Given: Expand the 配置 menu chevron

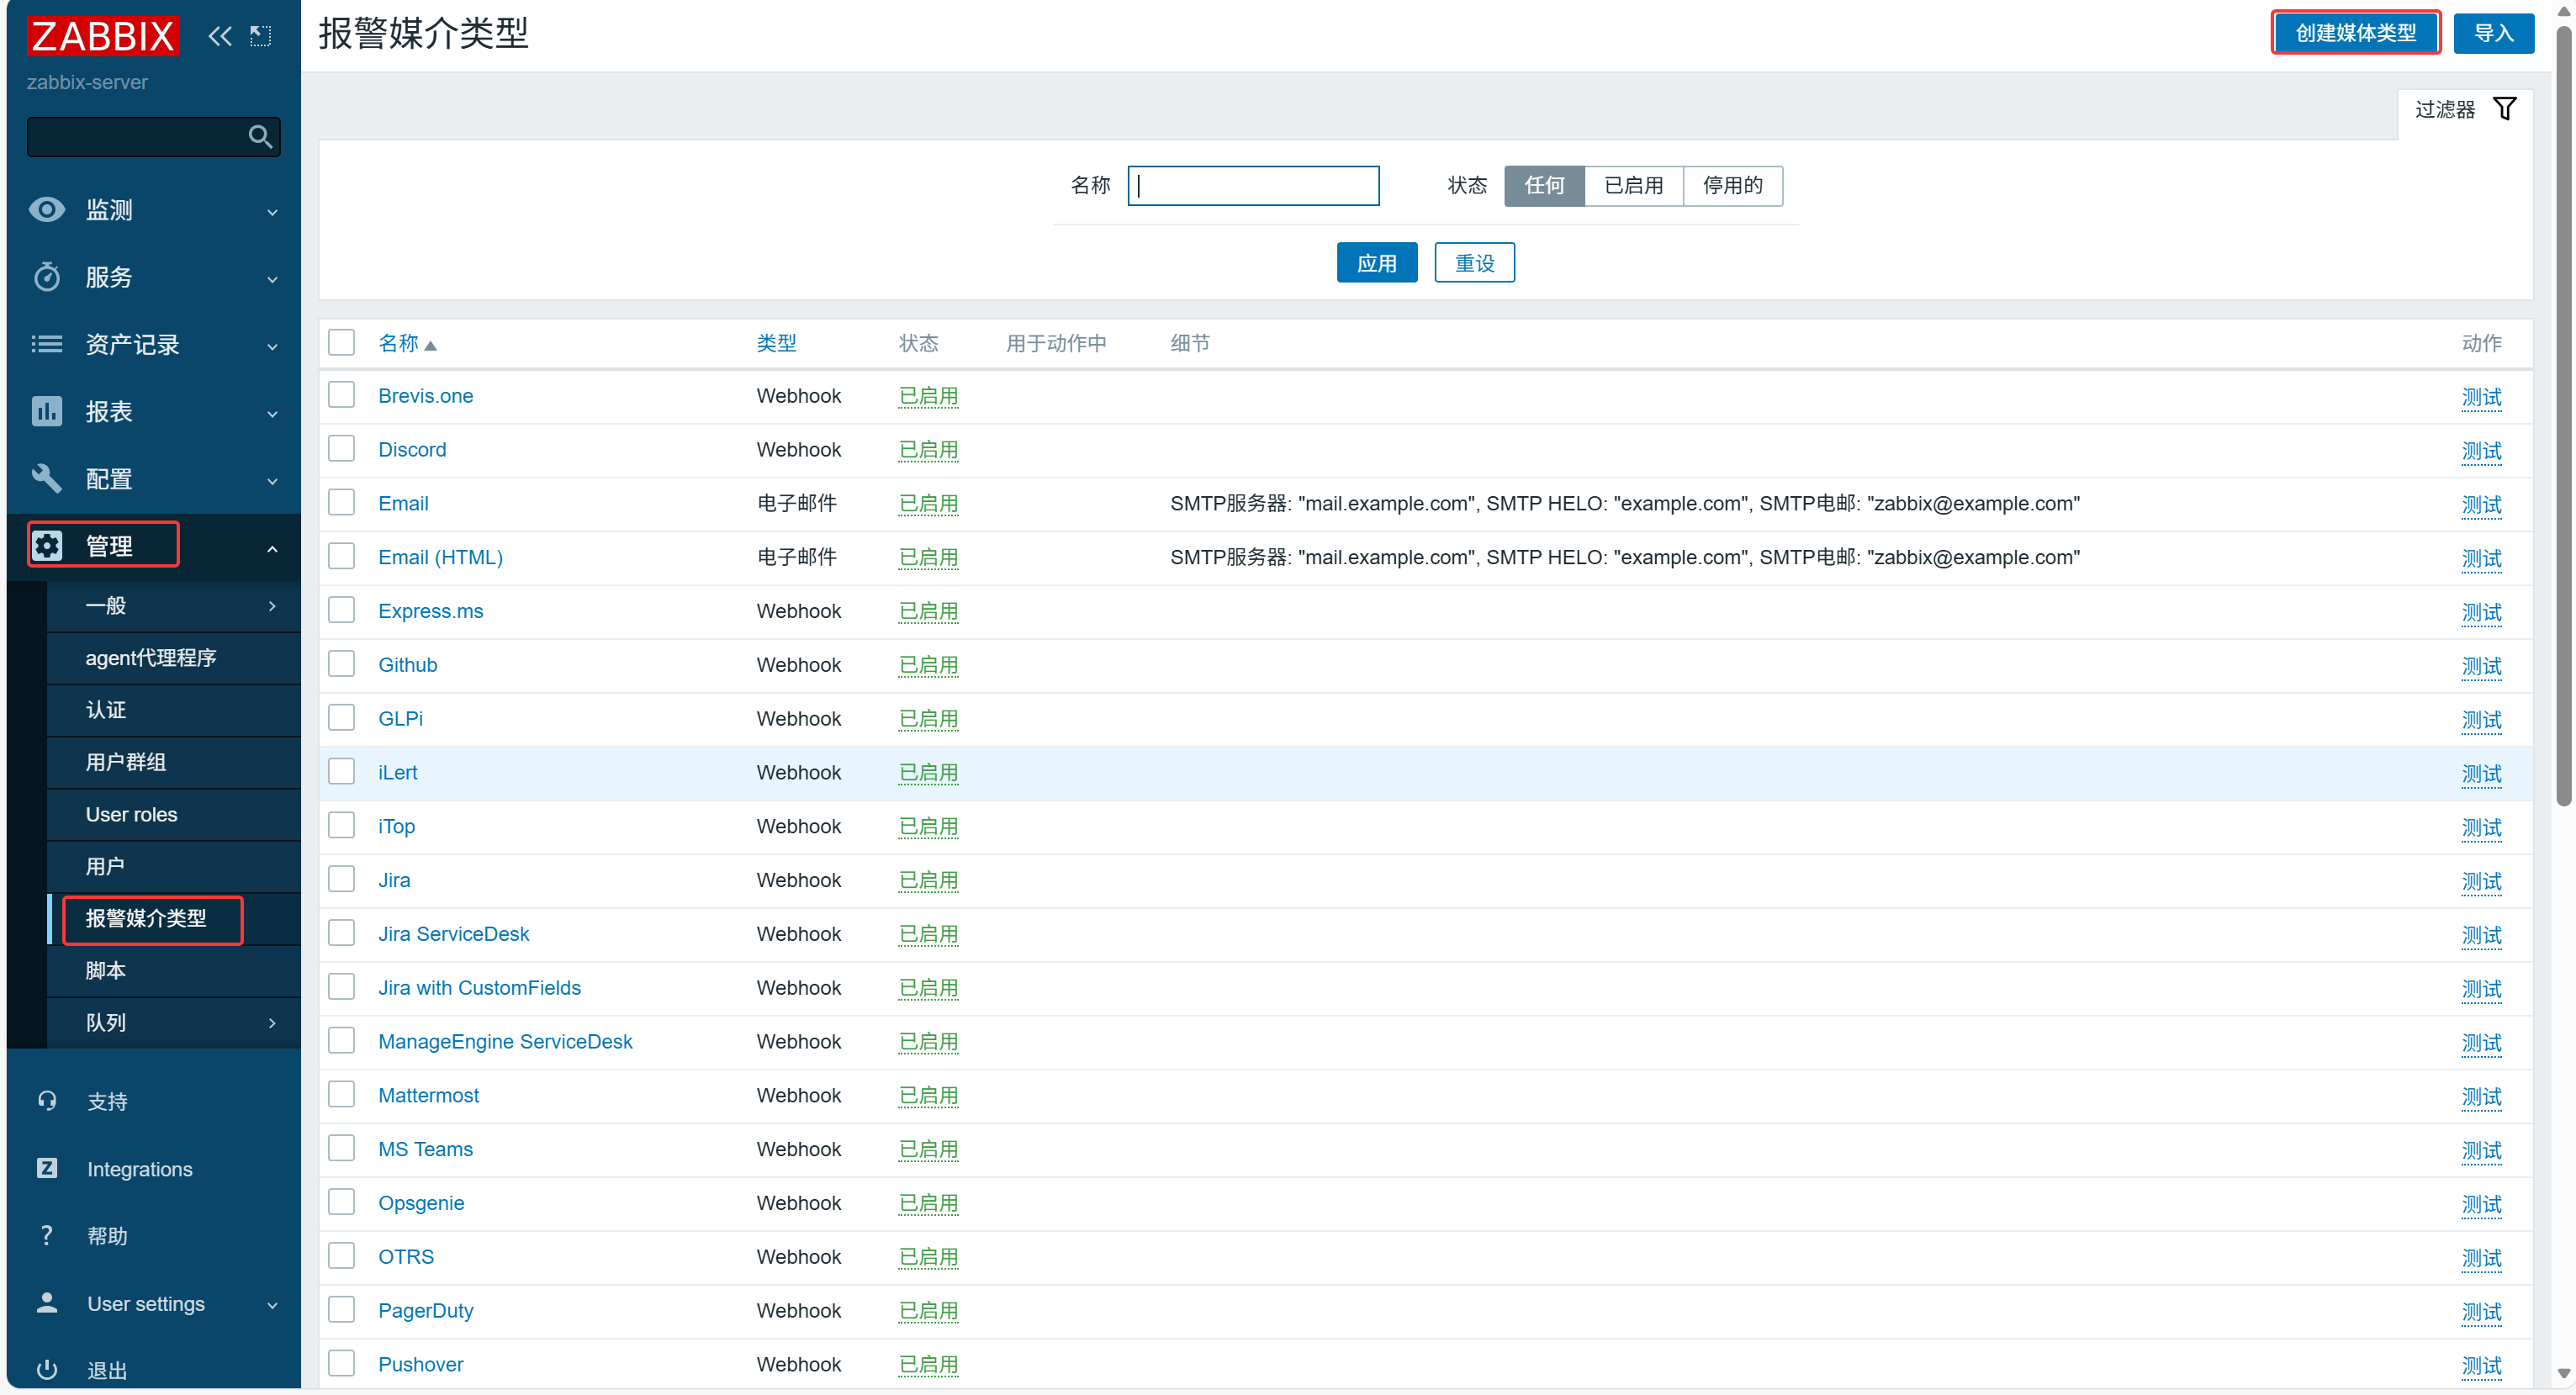Looking at the screenshot, I should 272,480.
